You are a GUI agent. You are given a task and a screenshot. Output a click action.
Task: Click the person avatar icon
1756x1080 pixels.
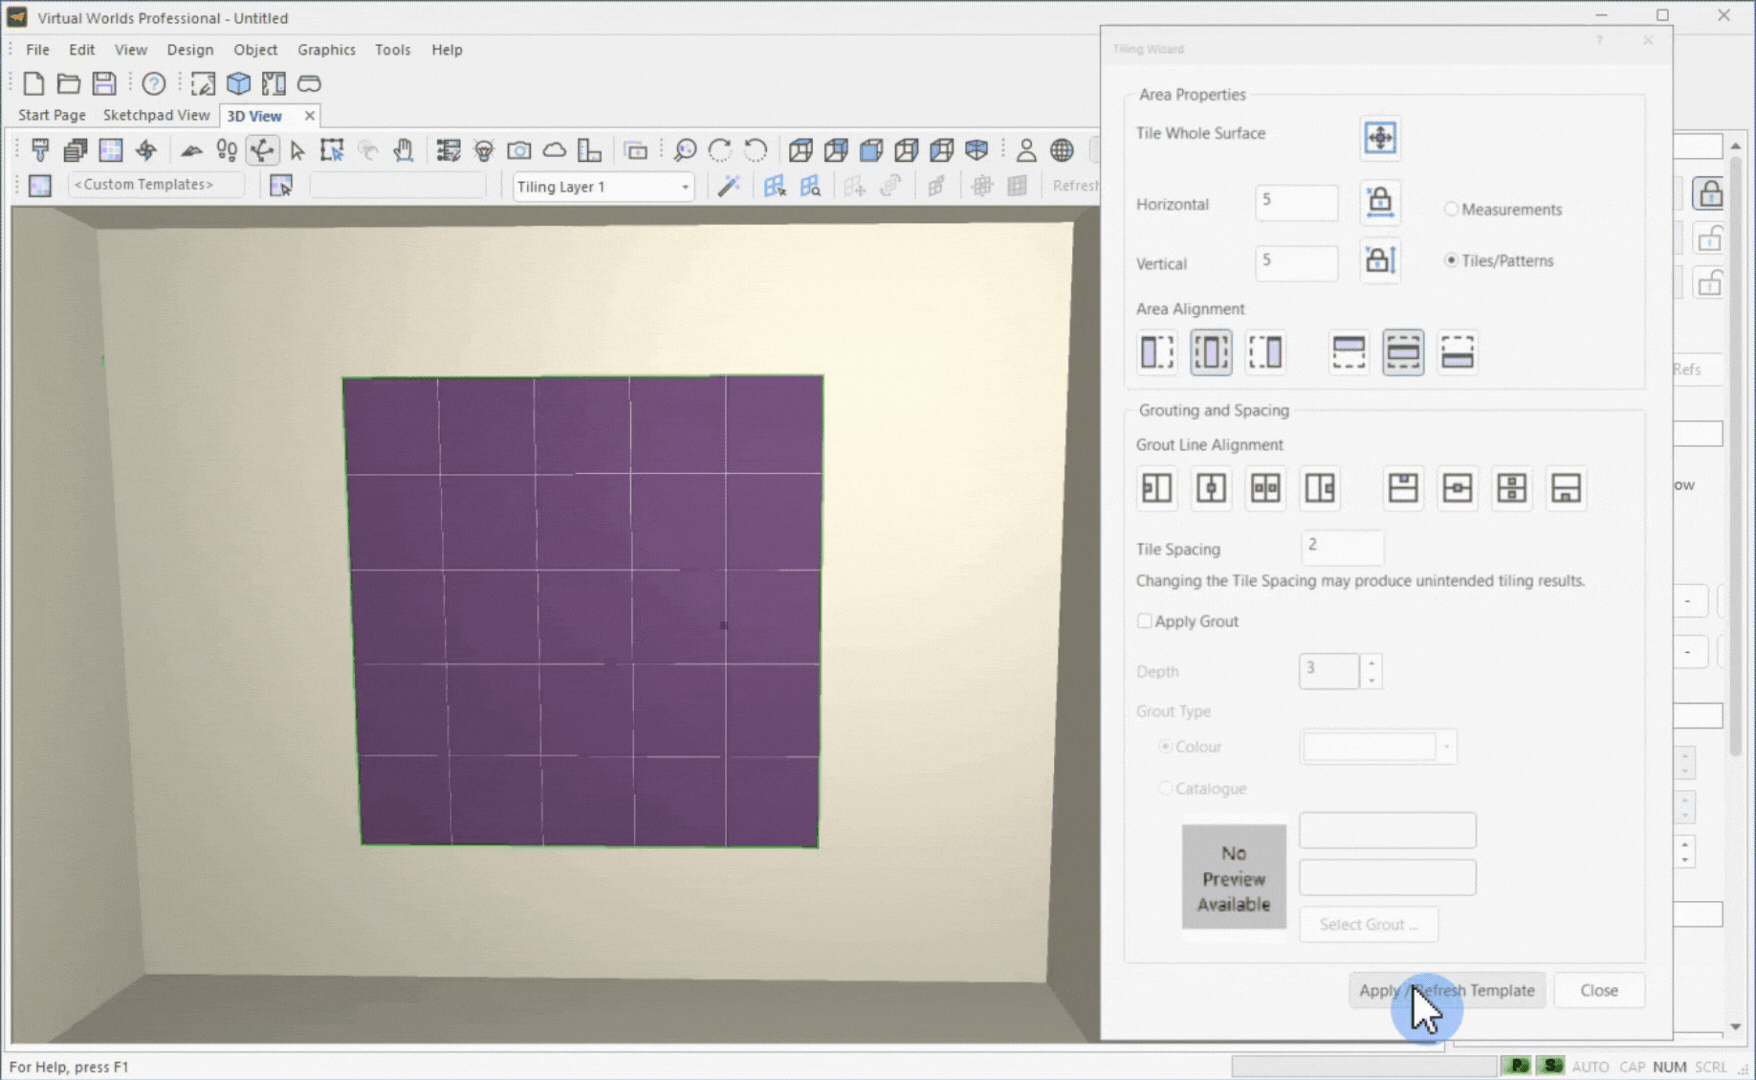pos(1026,150)
